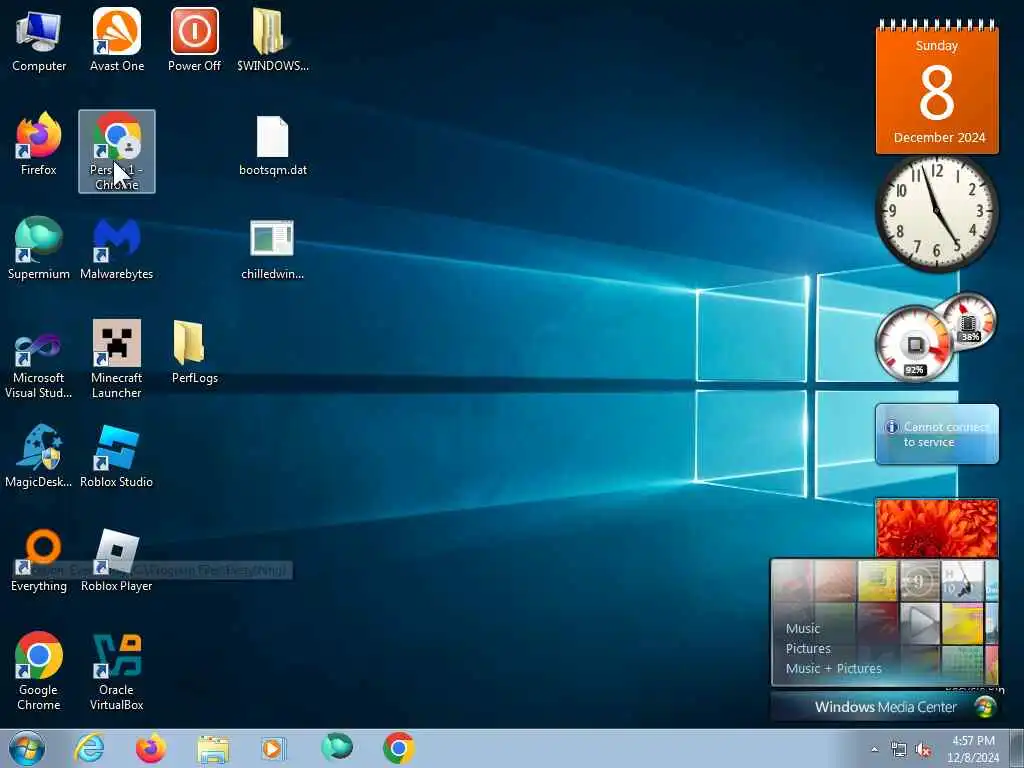The image size is (1024, 768).
Task: Launch Chrome from the taskbar
Action: (399, 748)
